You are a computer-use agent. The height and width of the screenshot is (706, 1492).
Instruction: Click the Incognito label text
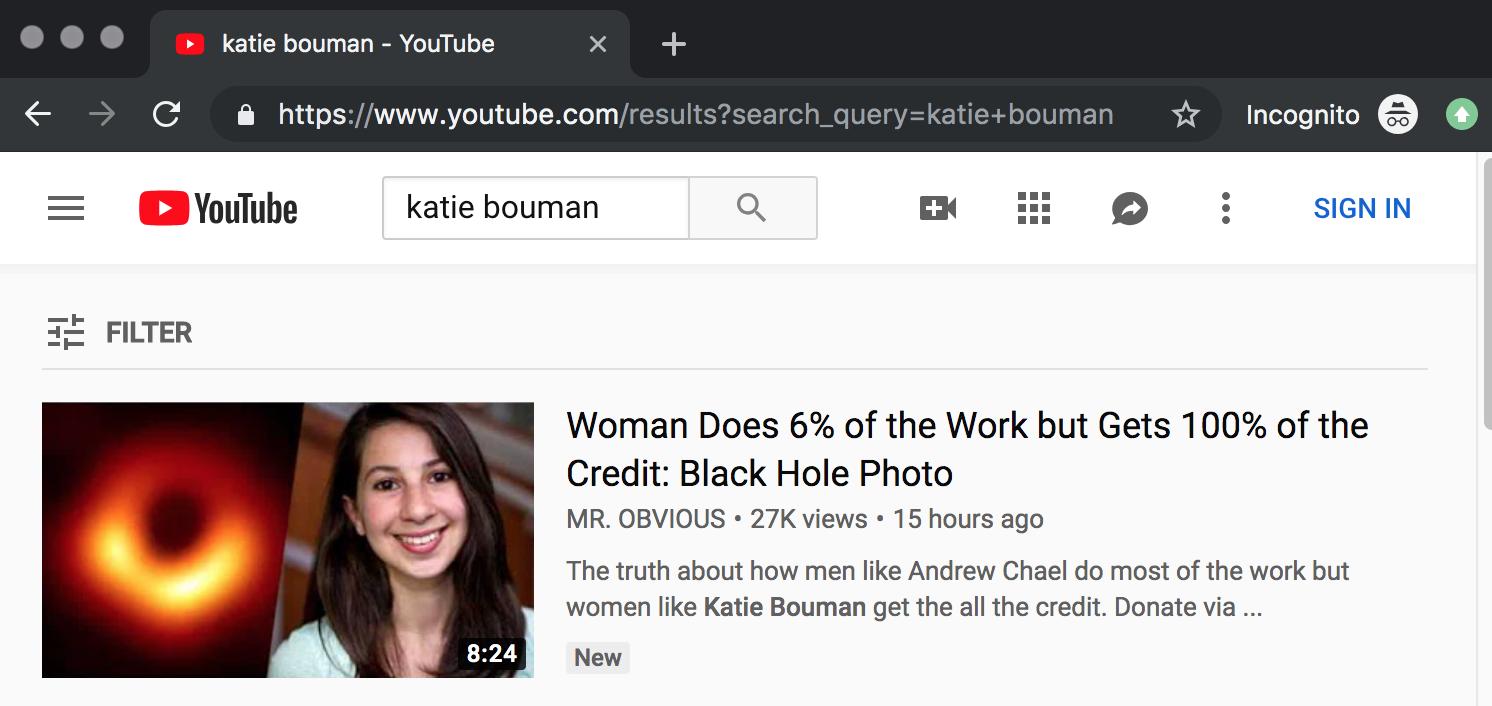coord(1303,115)
